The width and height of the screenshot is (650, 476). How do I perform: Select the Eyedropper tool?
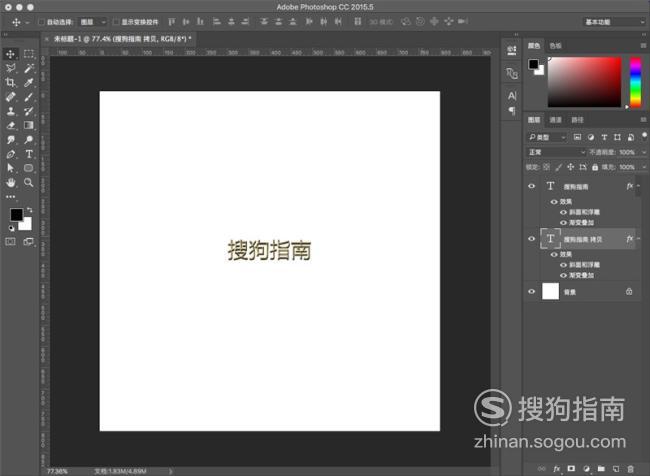29,83
